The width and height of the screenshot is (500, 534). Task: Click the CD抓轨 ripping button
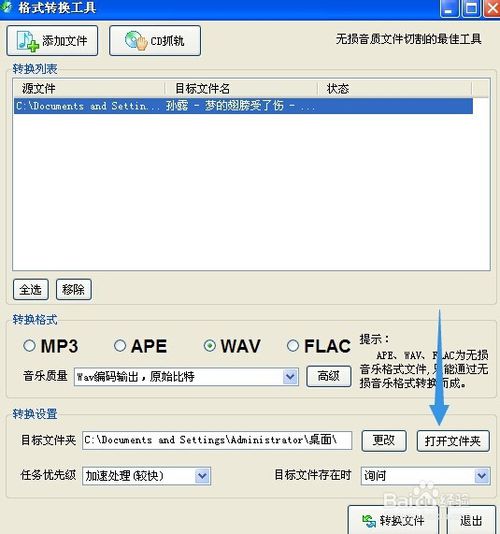point(155,41)
